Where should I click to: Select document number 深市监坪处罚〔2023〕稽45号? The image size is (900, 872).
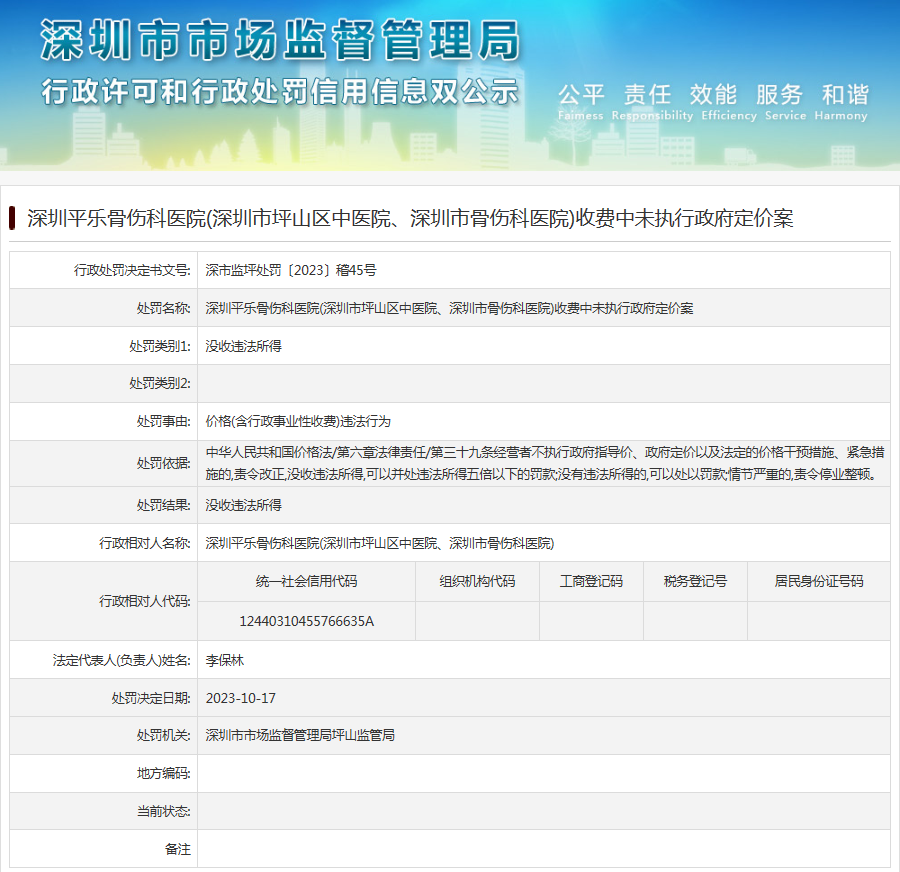click(291, 270)
